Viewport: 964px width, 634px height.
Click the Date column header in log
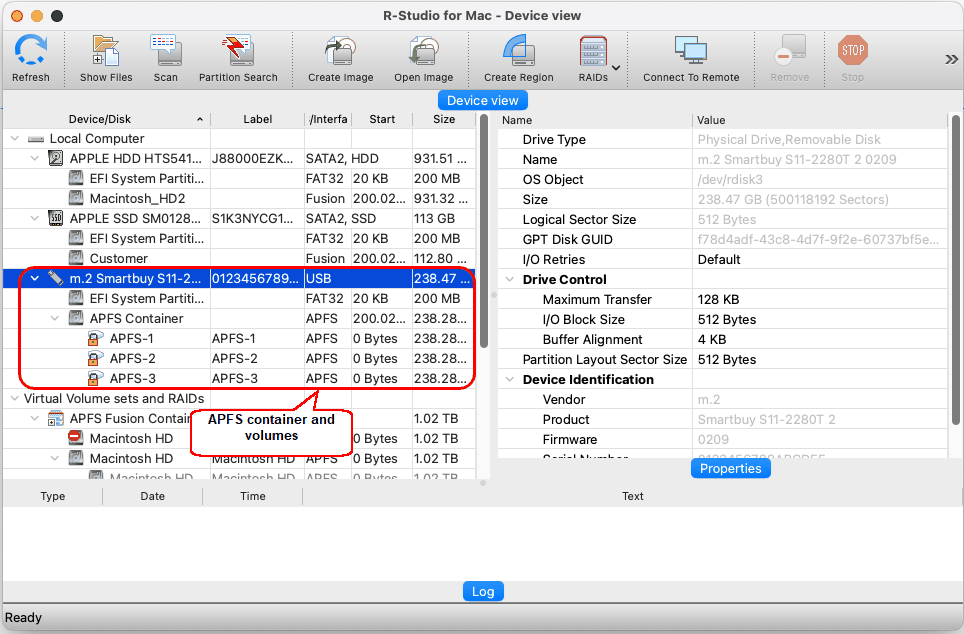[152, 496]
